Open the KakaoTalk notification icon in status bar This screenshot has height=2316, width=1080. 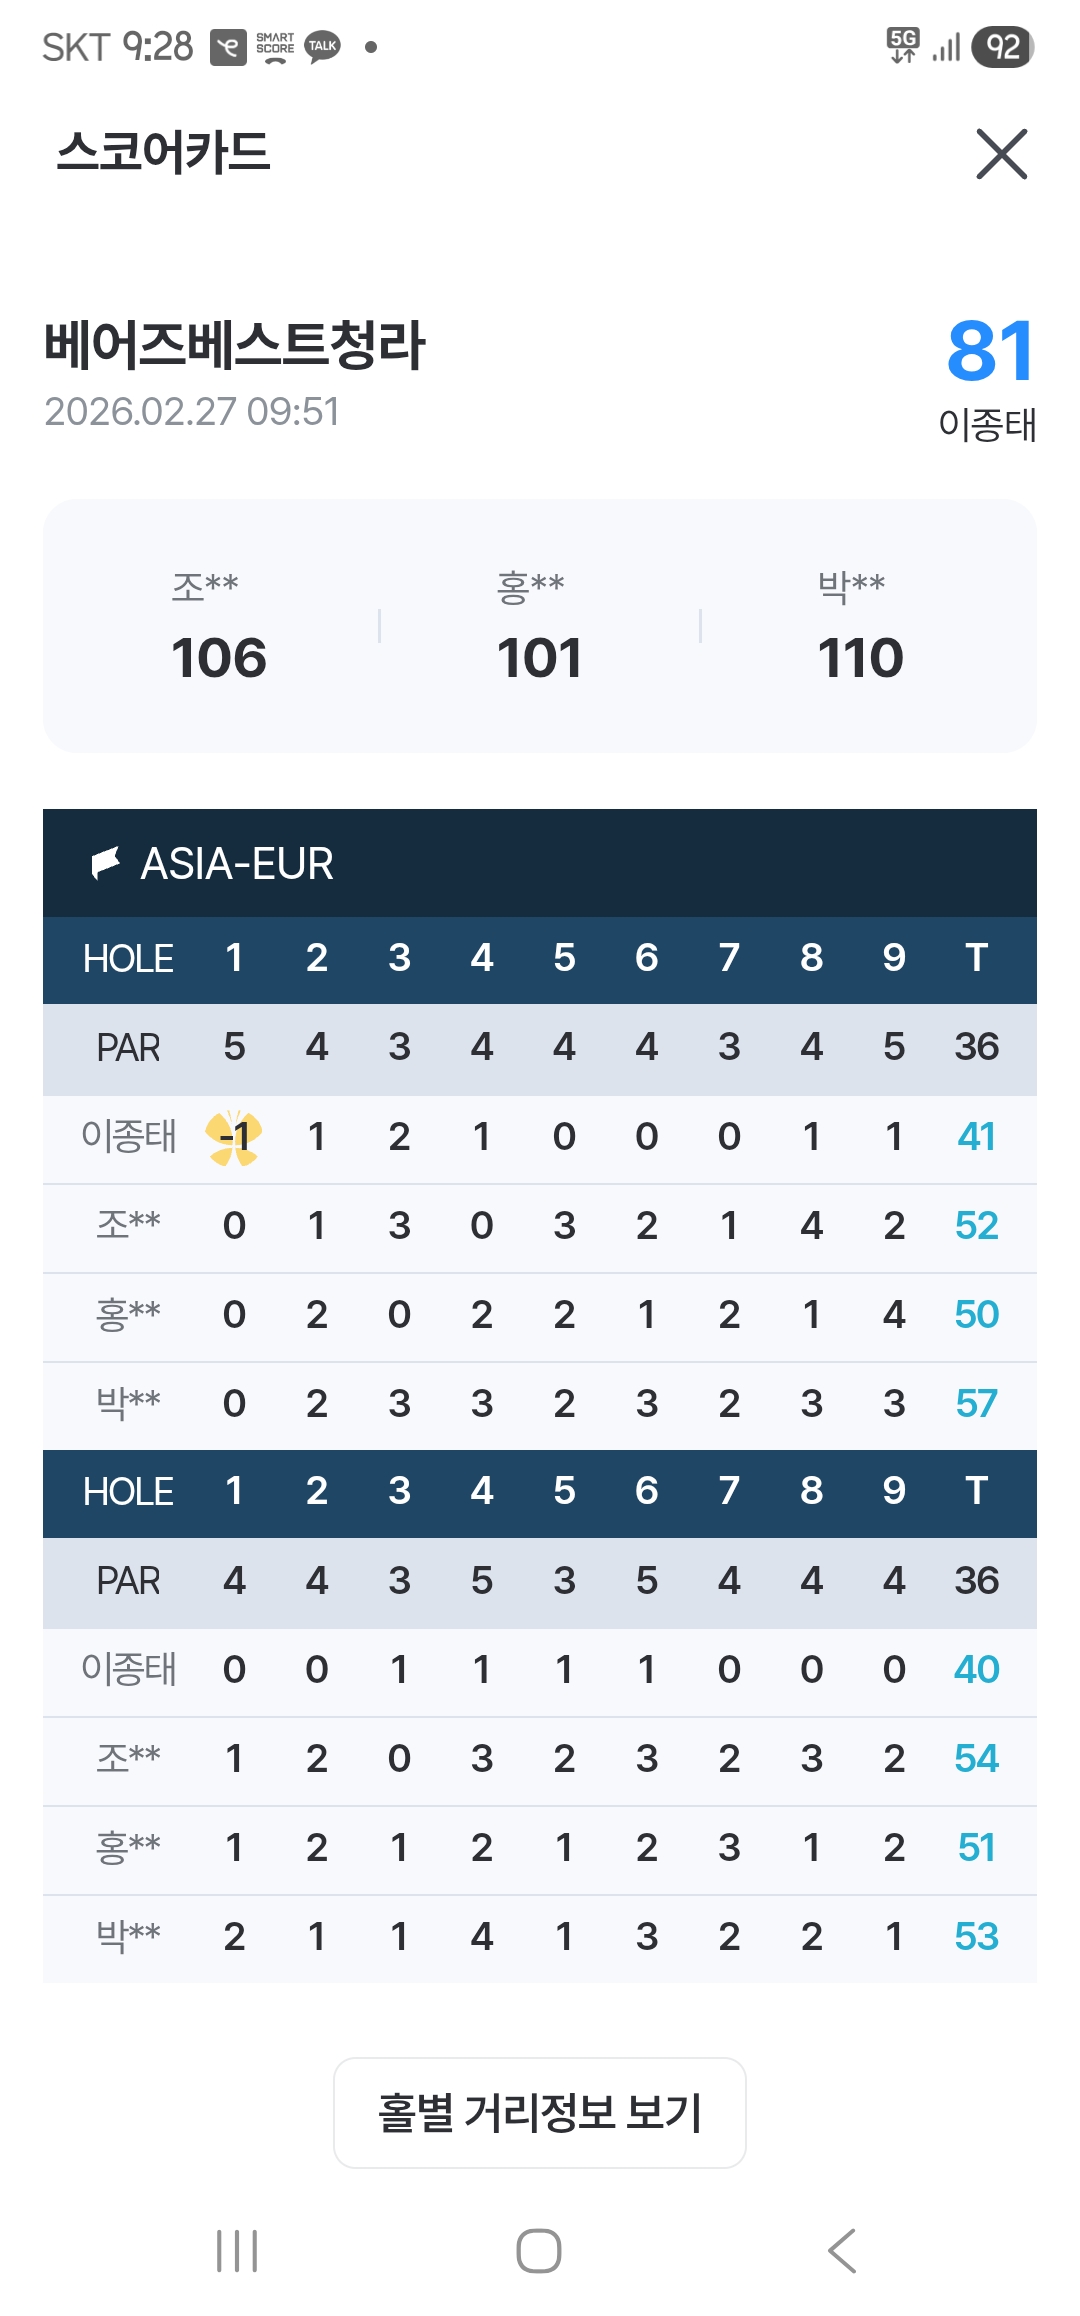(x=322, y=46)
